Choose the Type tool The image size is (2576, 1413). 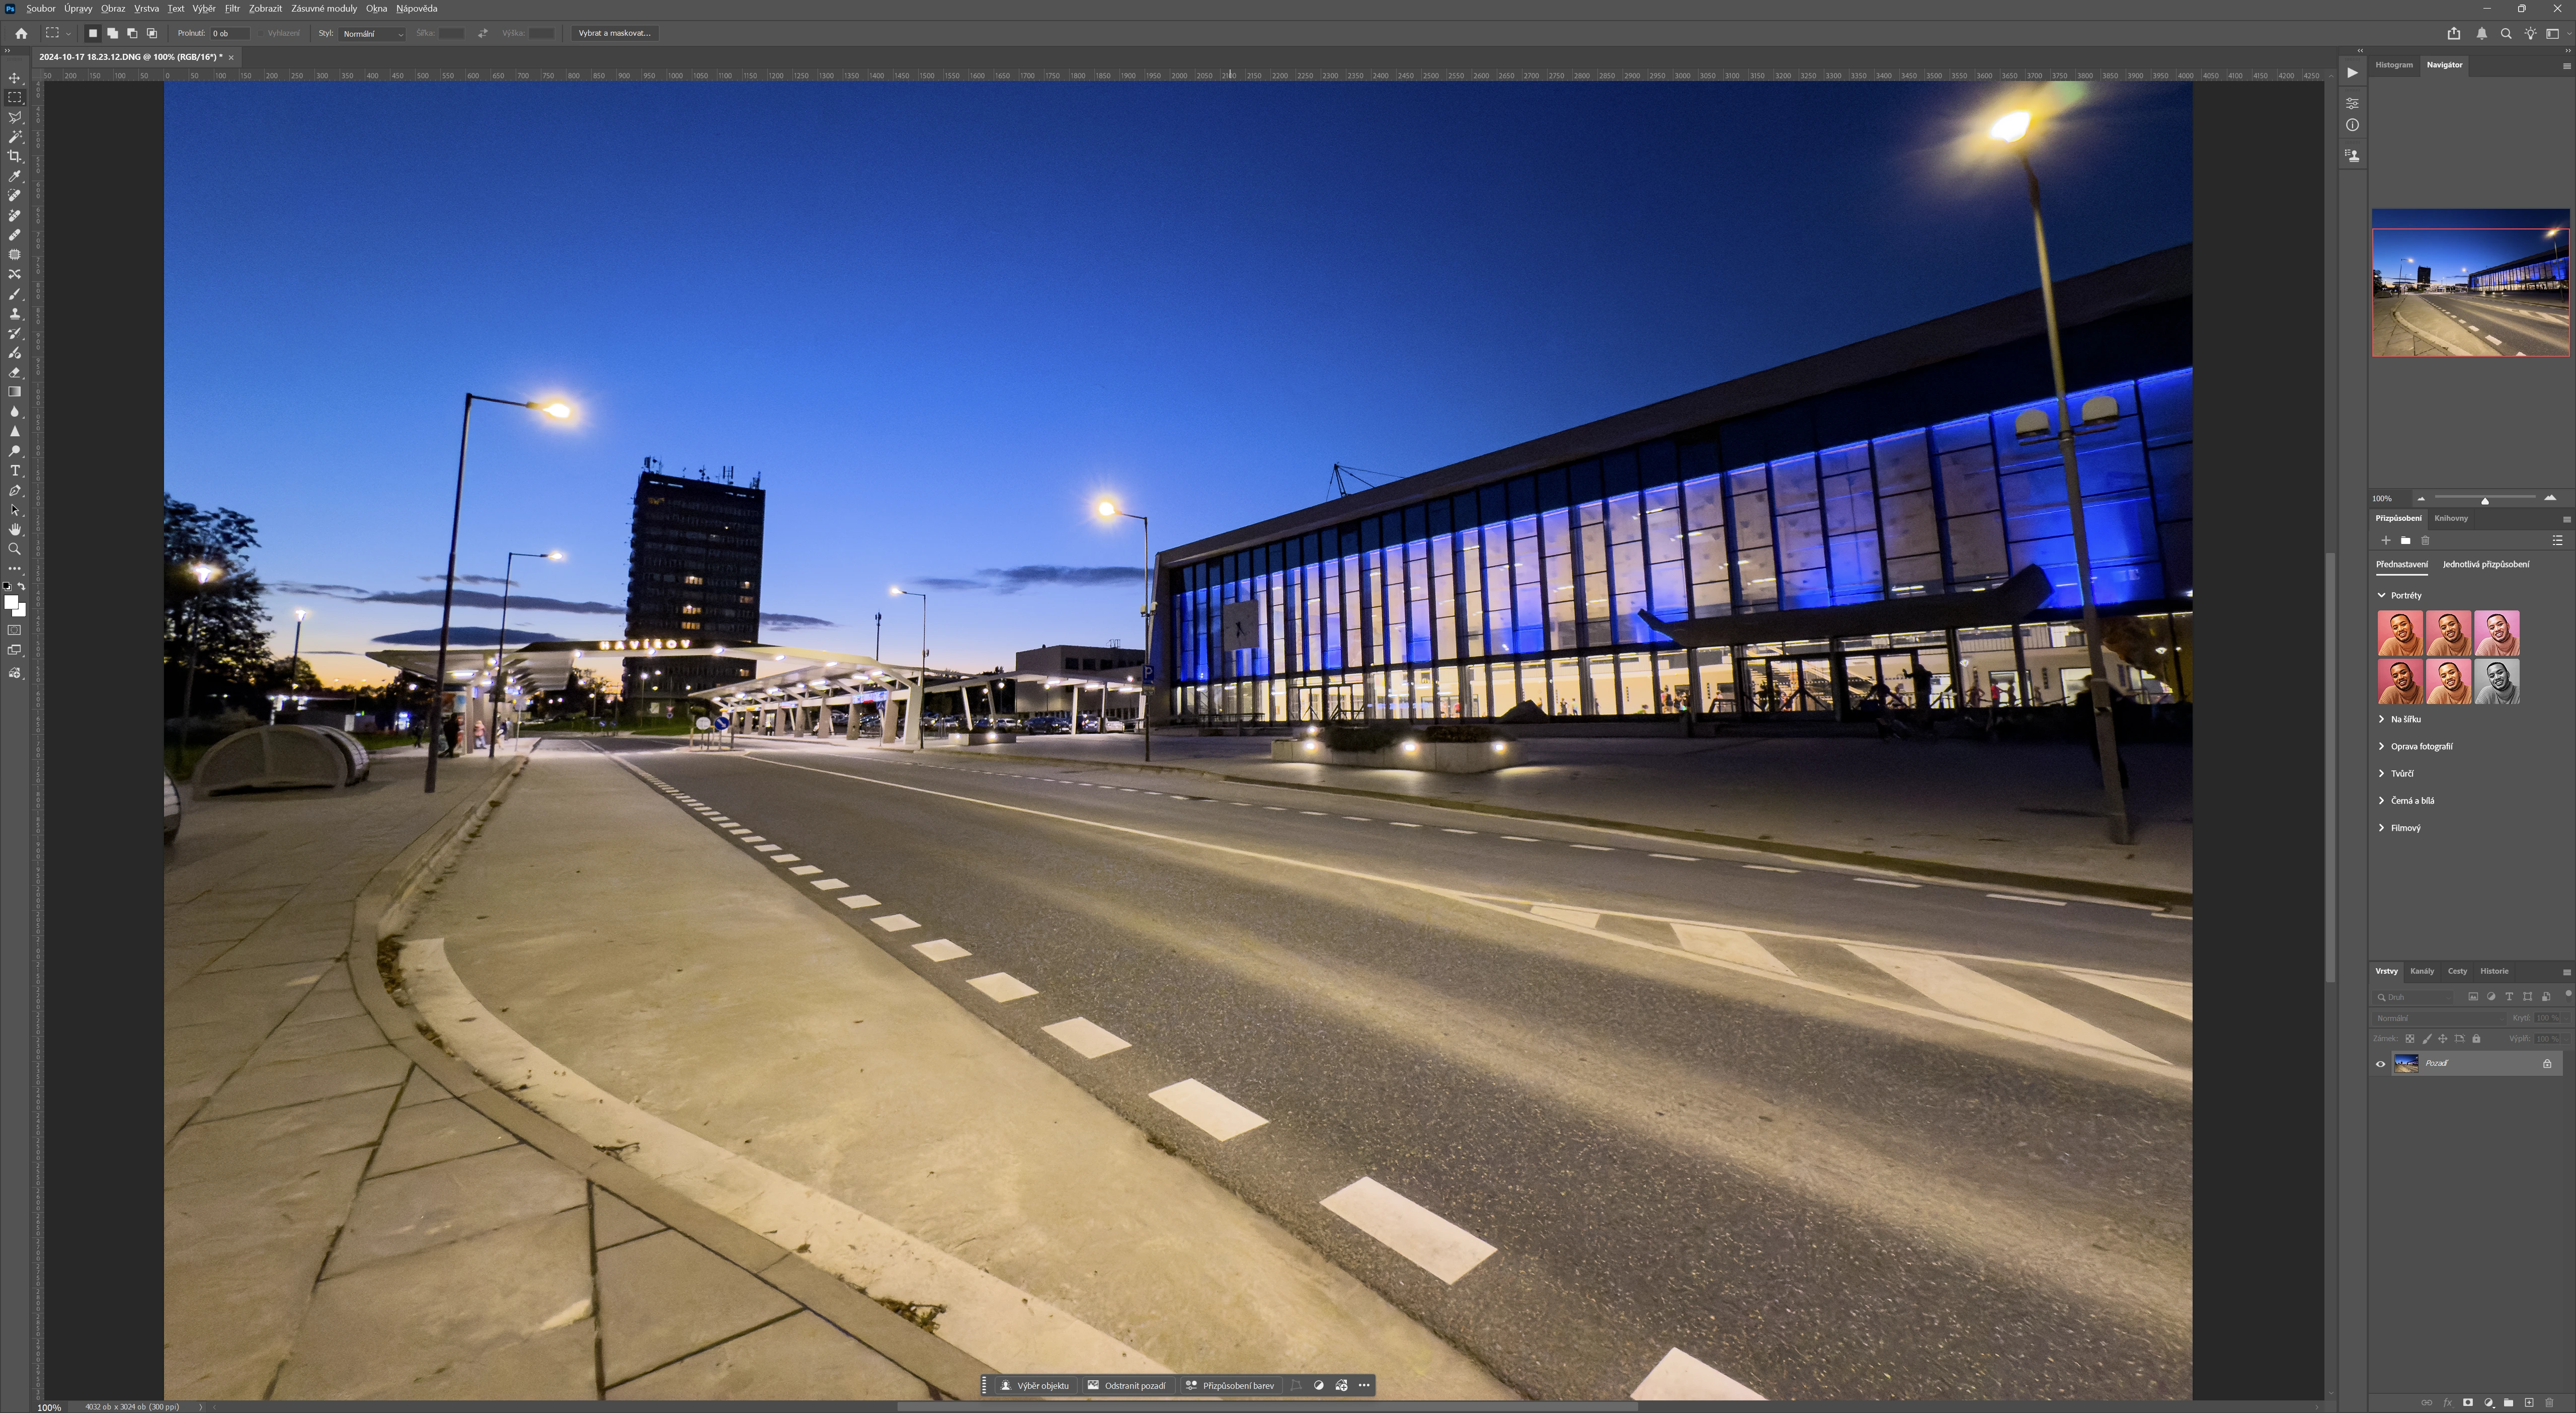pos(15,469)
